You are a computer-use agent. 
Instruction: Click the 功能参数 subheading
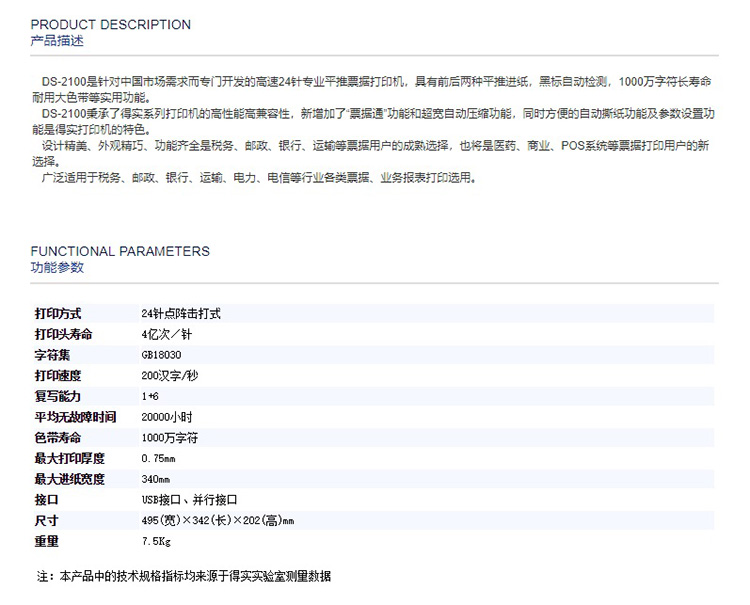(x=57, y=267)
